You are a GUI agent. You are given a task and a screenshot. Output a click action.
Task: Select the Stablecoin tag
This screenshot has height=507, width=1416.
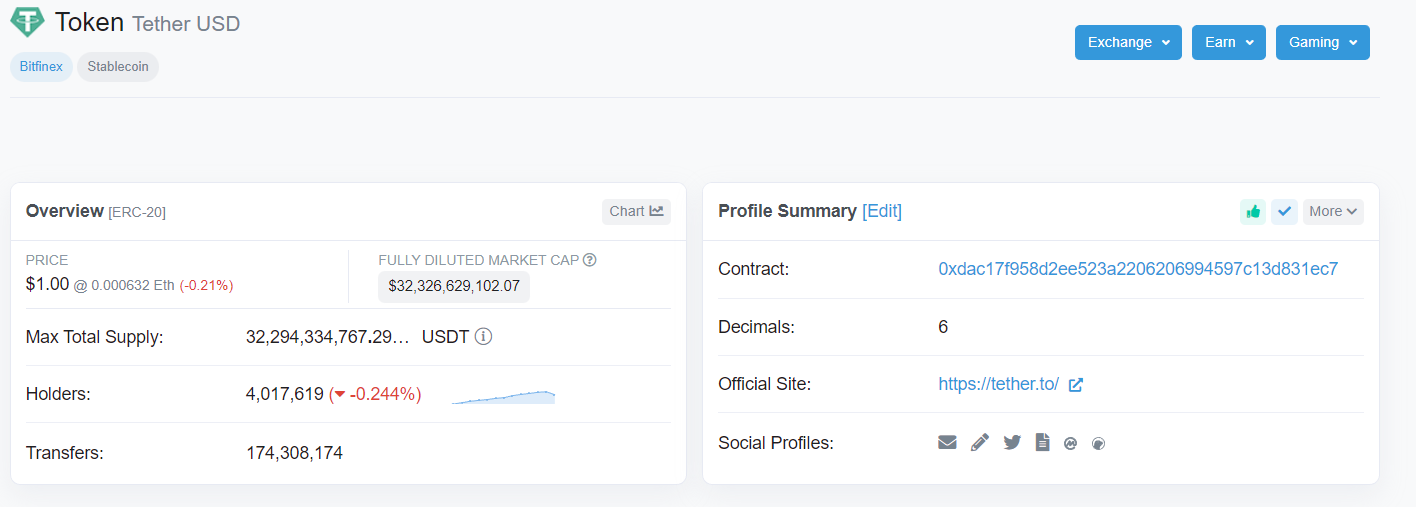pyautogui.click(x=118, y=67)
